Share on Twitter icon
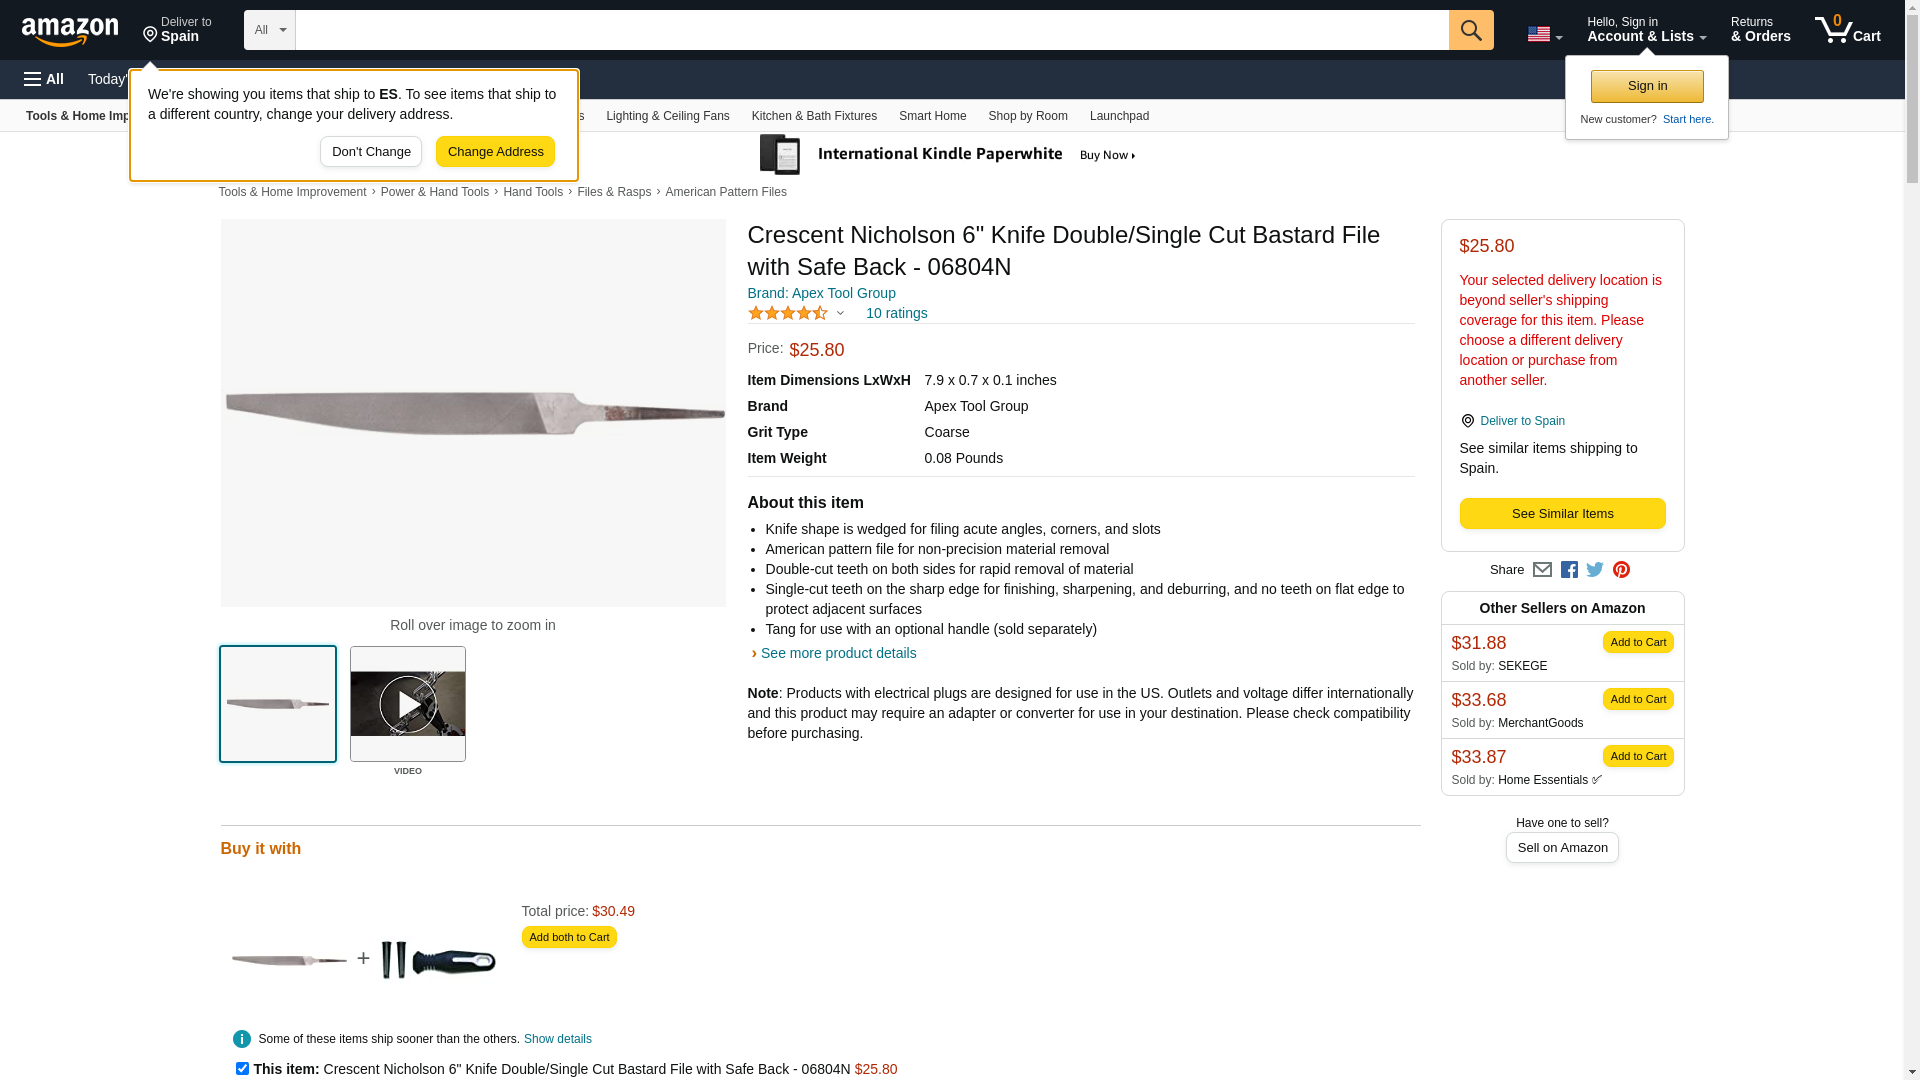The width and height of the screenshot is (1920, 1080). pyautogui.click(x=1595, y=570)
